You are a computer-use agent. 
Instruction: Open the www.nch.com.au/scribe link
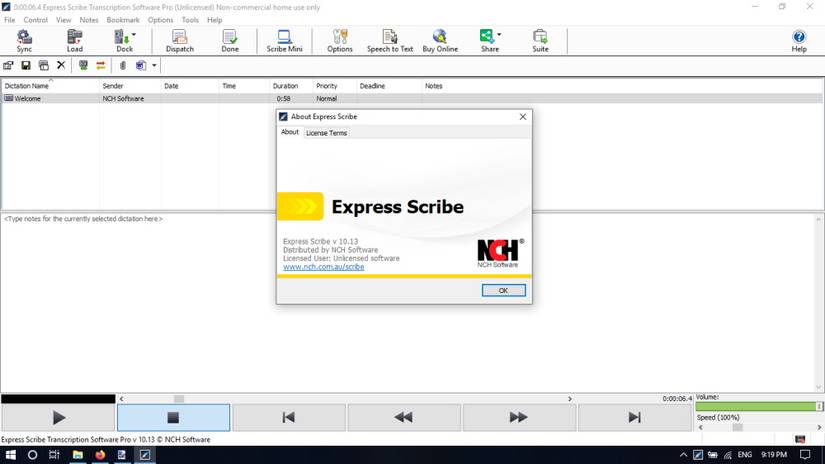(324, 267)
